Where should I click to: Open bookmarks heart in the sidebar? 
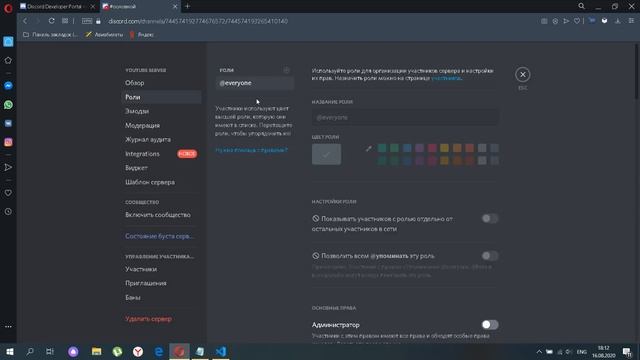[8, 193]
